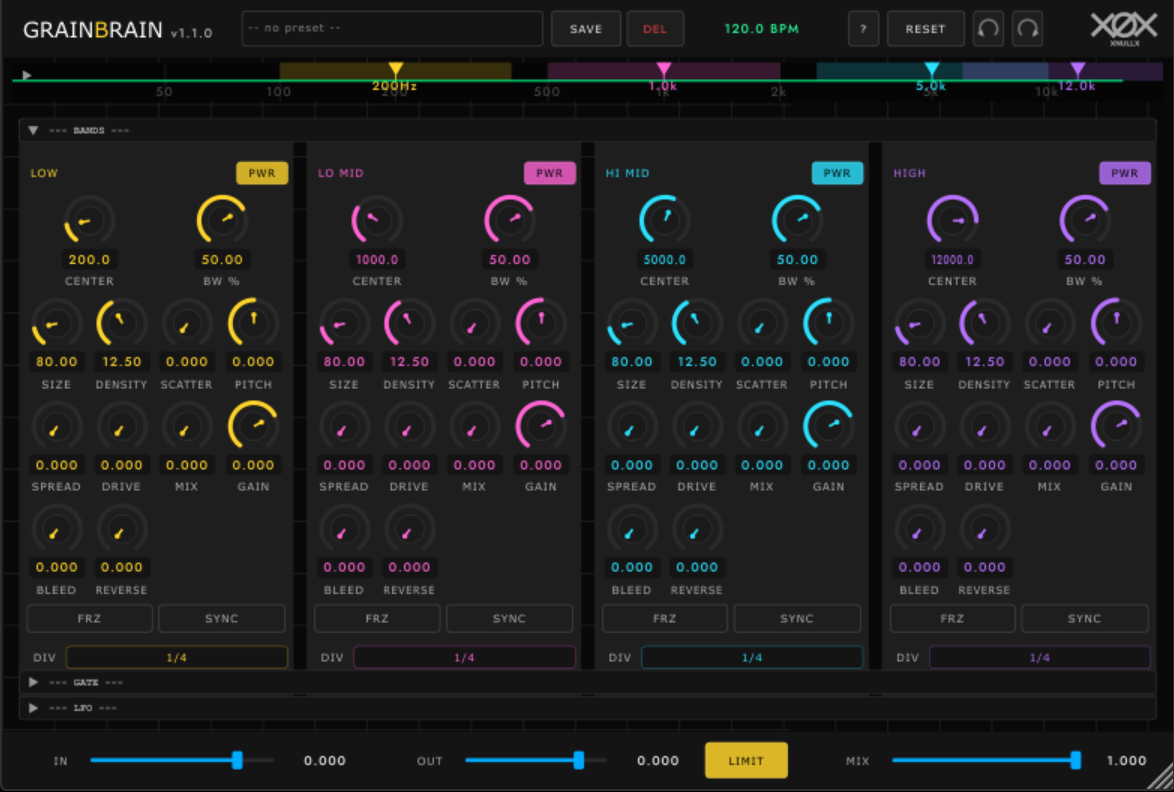Image resolution: width=1174 pixels, height=792 pixels.
Task: Click the LOW band PITCH knob
Action: click(253, 323)
